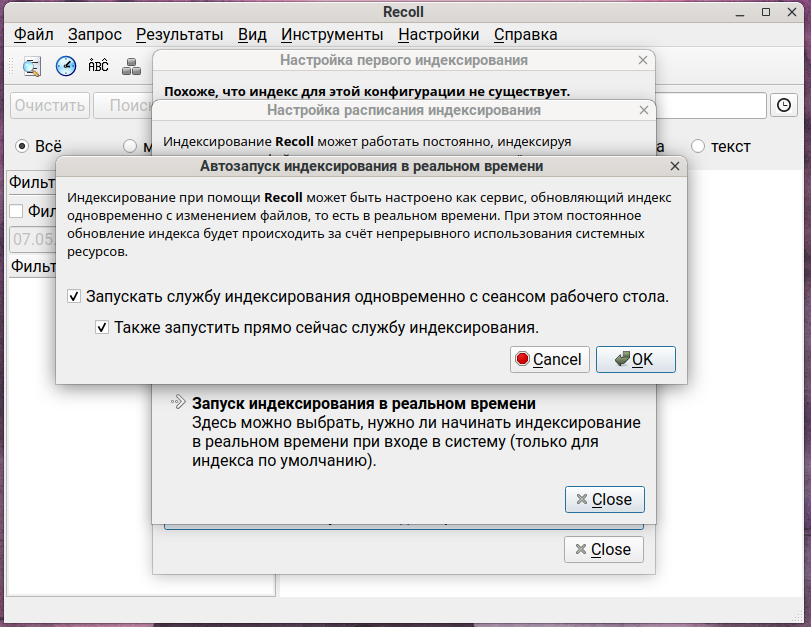Click the date field starting with 07.05
This screenshot has height=627, width=811.
tap(33, 239)
